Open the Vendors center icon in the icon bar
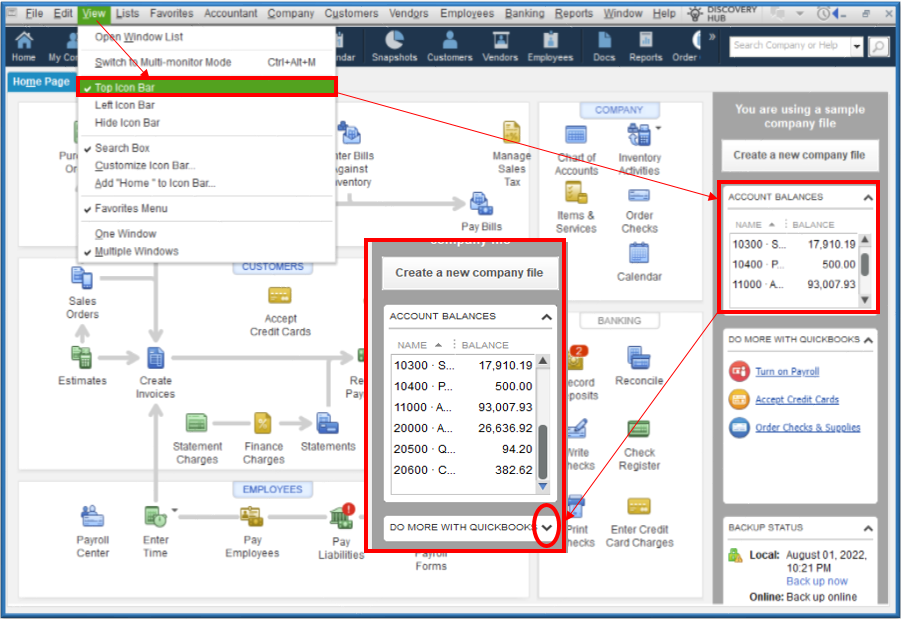 click(500, 47)
